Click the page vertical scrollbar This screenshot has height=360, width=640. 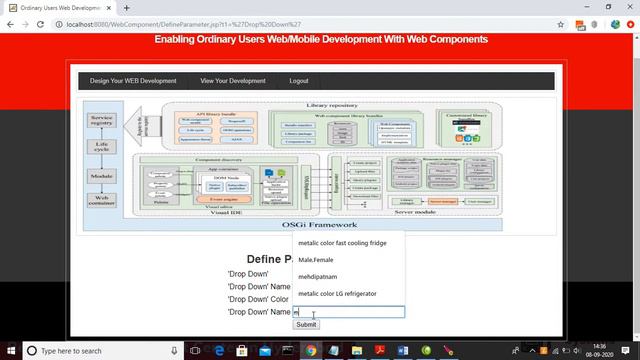(637, 188)
